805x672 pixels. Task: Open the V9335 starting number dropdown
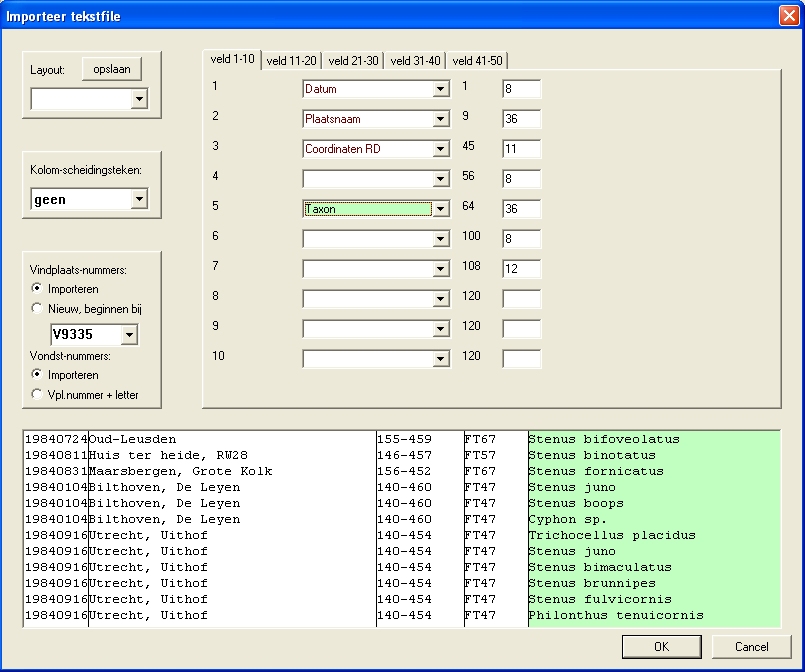pyautogui.click(x=128, y=335)
